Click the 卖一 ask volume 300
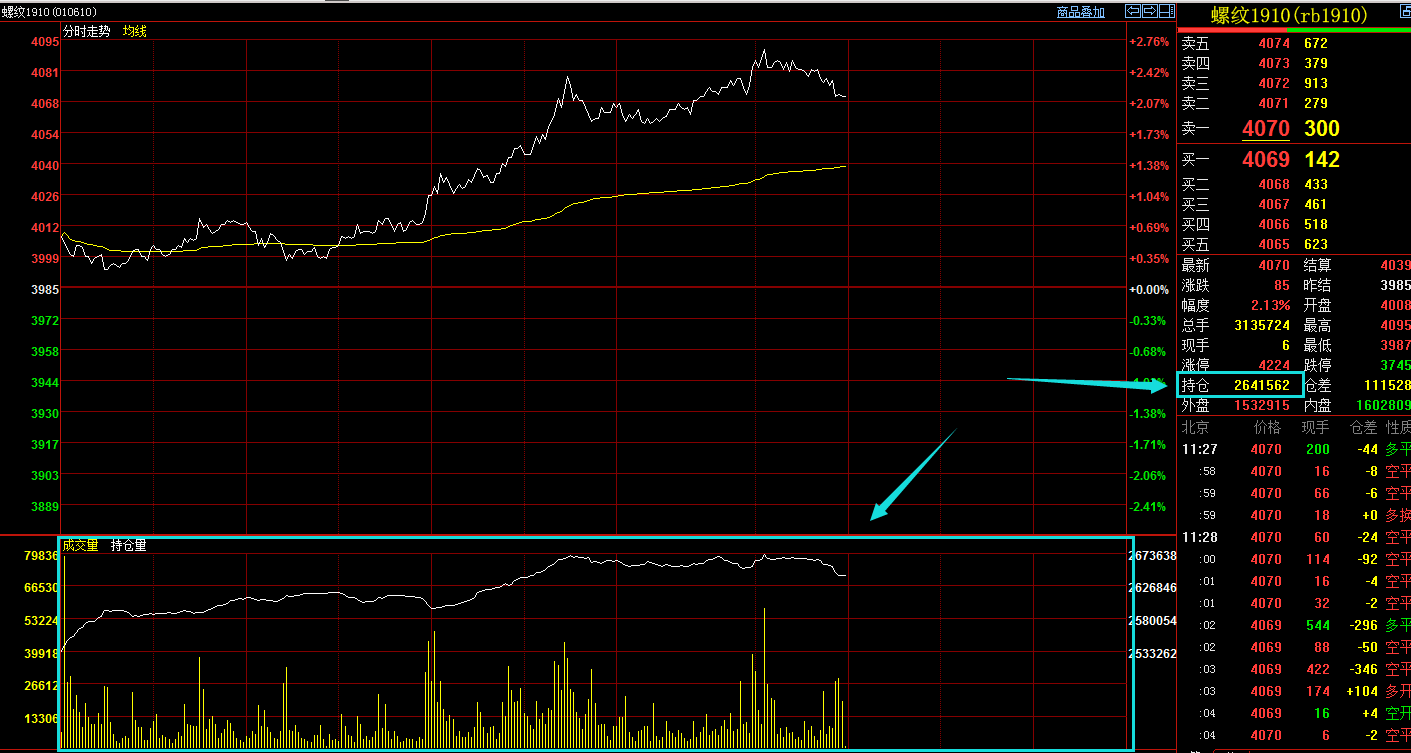Image resolution: width=1411 pixels, height=753 pixels. [1322, 128]
